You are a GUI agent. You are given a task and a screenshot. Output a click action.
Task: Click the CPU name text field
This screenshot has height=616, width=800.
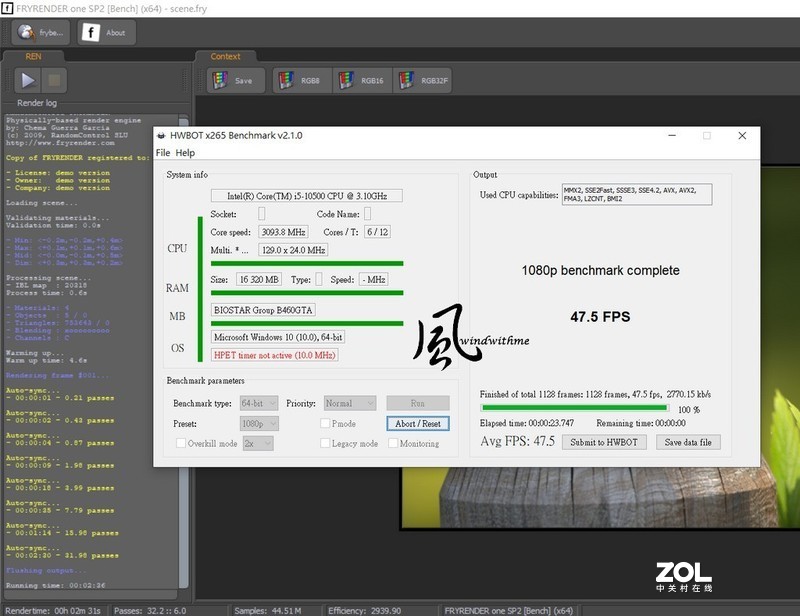point(307,196)
